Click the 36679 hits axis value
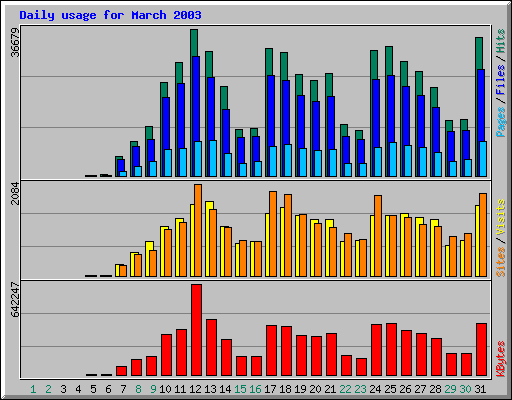The width and height of the screenshot is (512, 400). click(15, 42)
